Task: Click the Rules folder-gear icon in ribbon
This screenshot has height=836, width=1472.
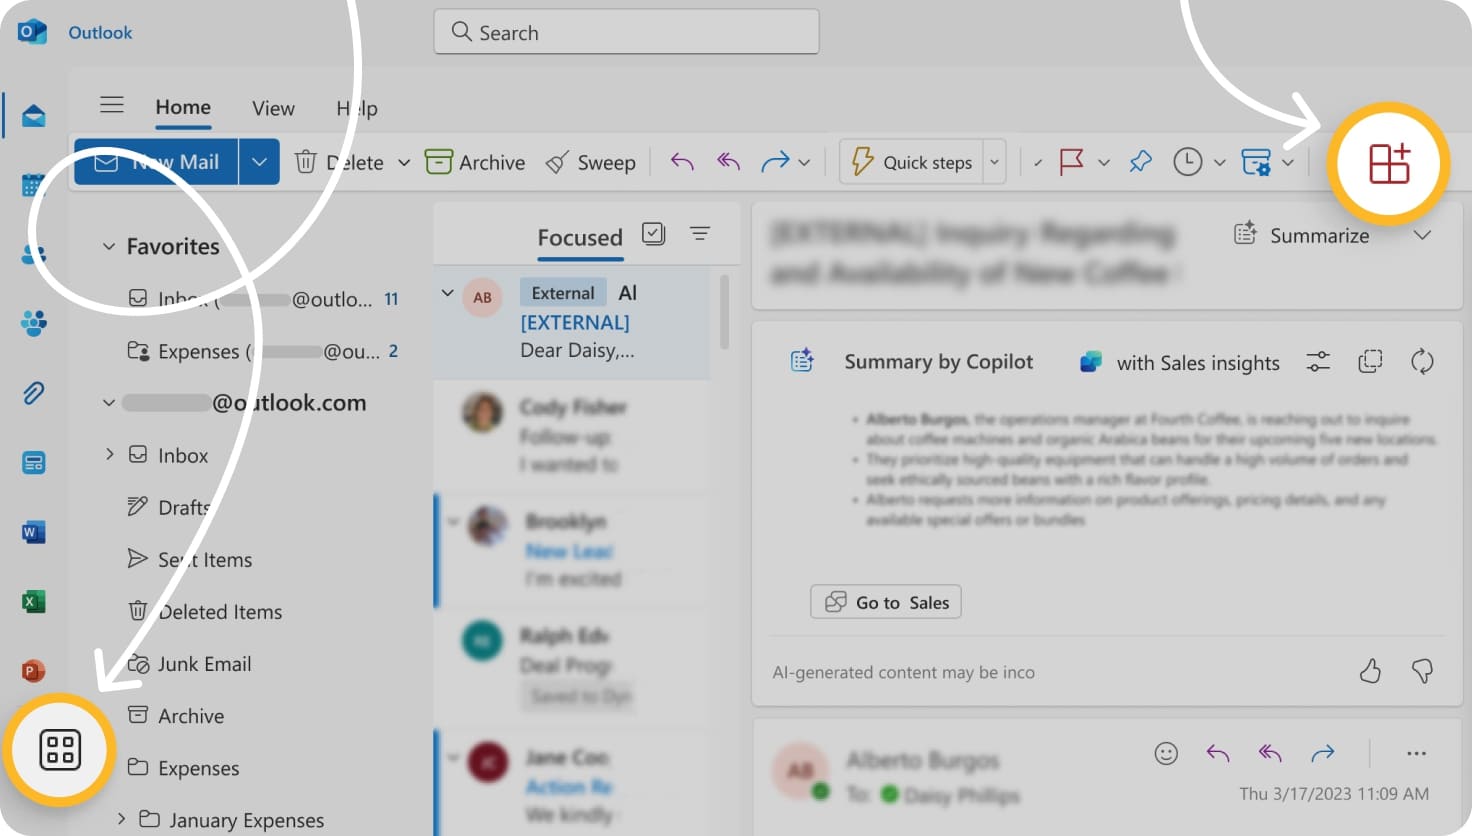Action: click(1256, 162)
